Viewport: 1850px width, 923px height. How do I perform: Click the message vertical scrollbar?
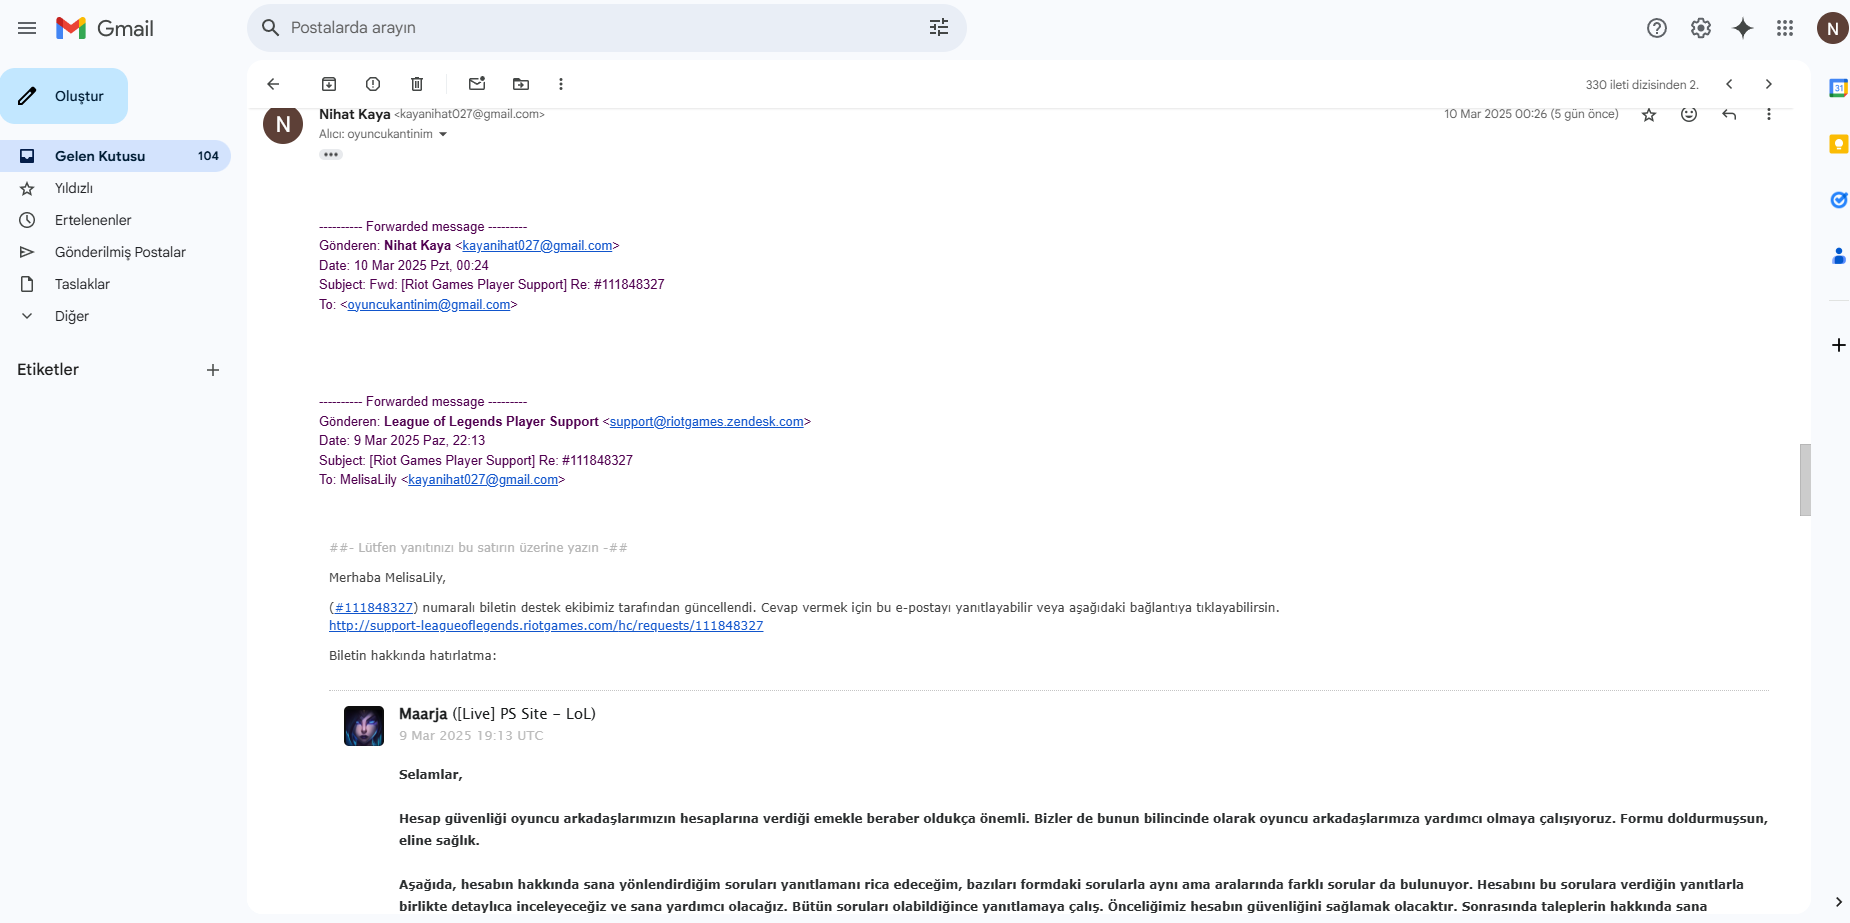(x=1805, y=480)
